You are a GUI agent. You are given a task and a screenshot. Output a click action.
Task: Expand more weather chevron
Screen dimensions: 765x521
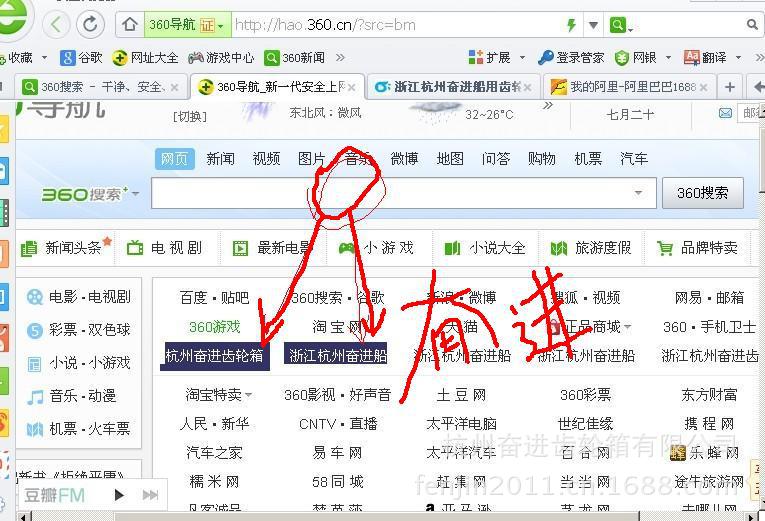pyautogui.click(x=548, y=105)
